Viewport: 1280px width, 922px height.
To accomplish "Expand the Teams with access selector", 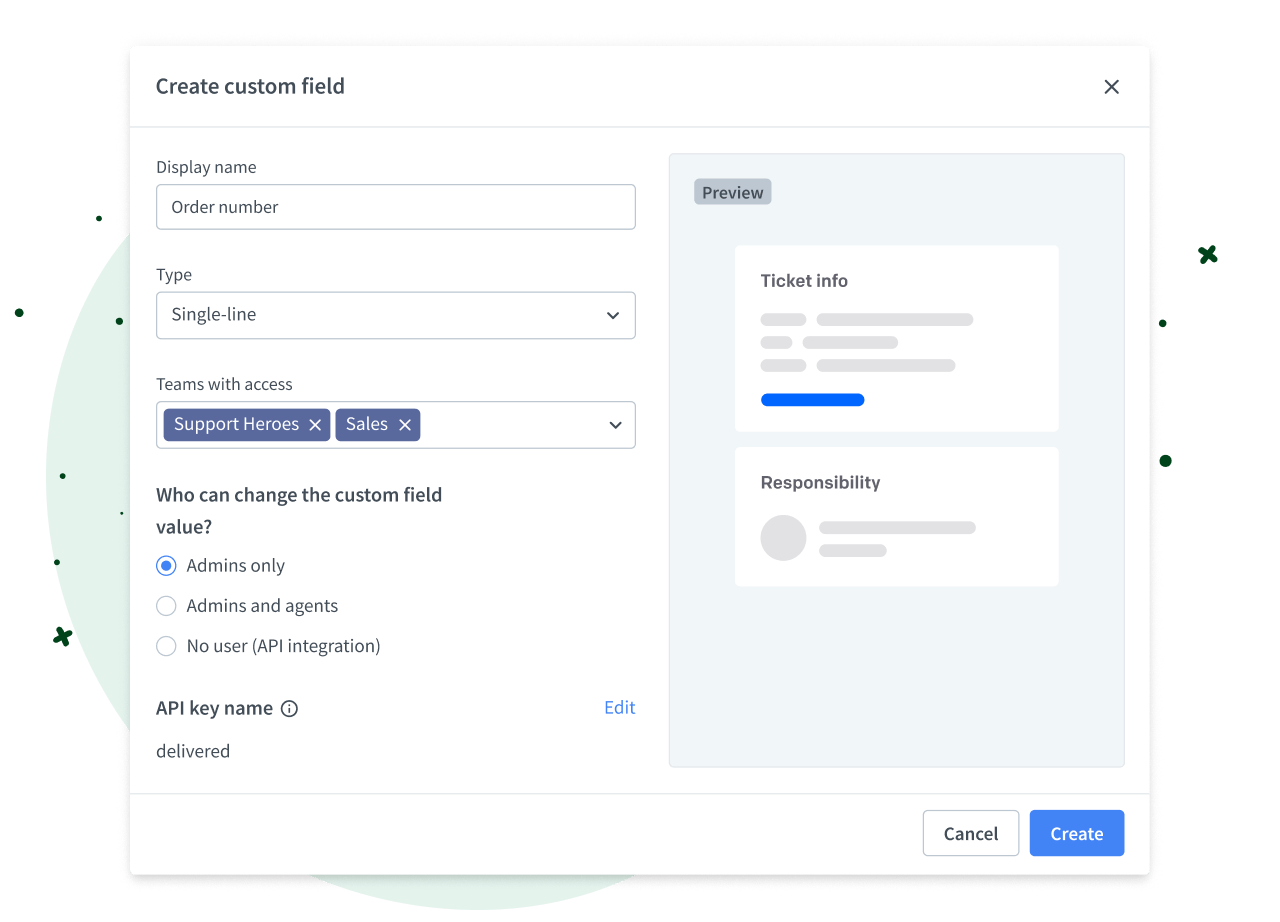I will (520, 425).
